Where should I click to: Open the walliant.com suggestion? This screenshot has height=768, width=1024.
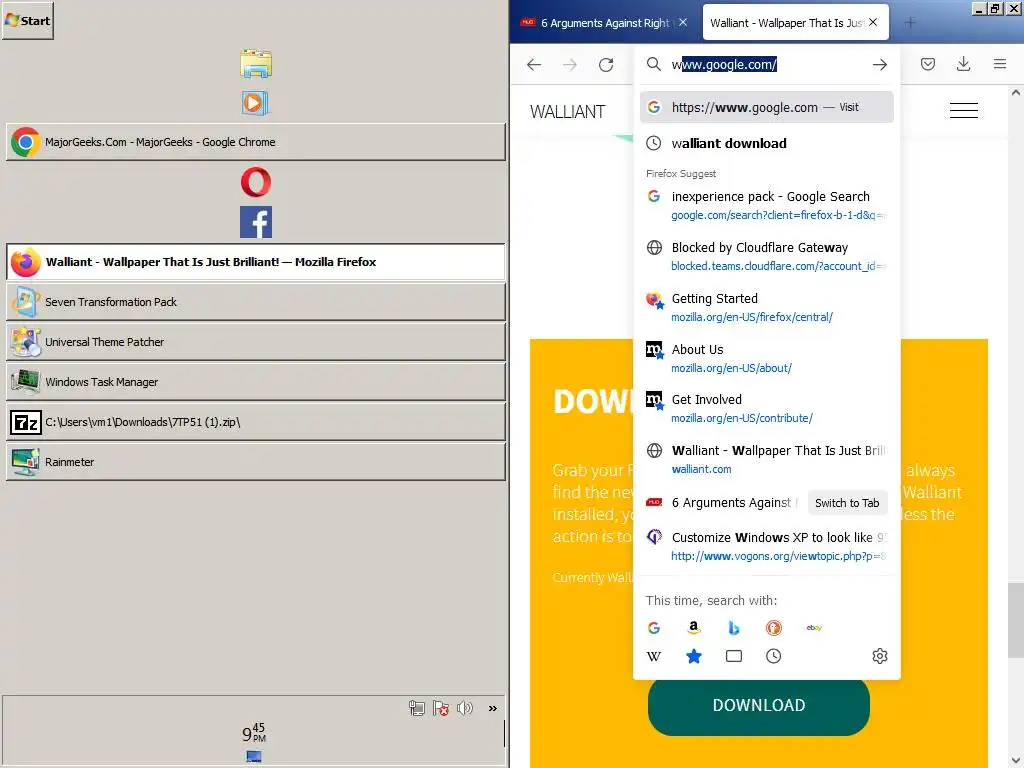(x=767, y=459)
